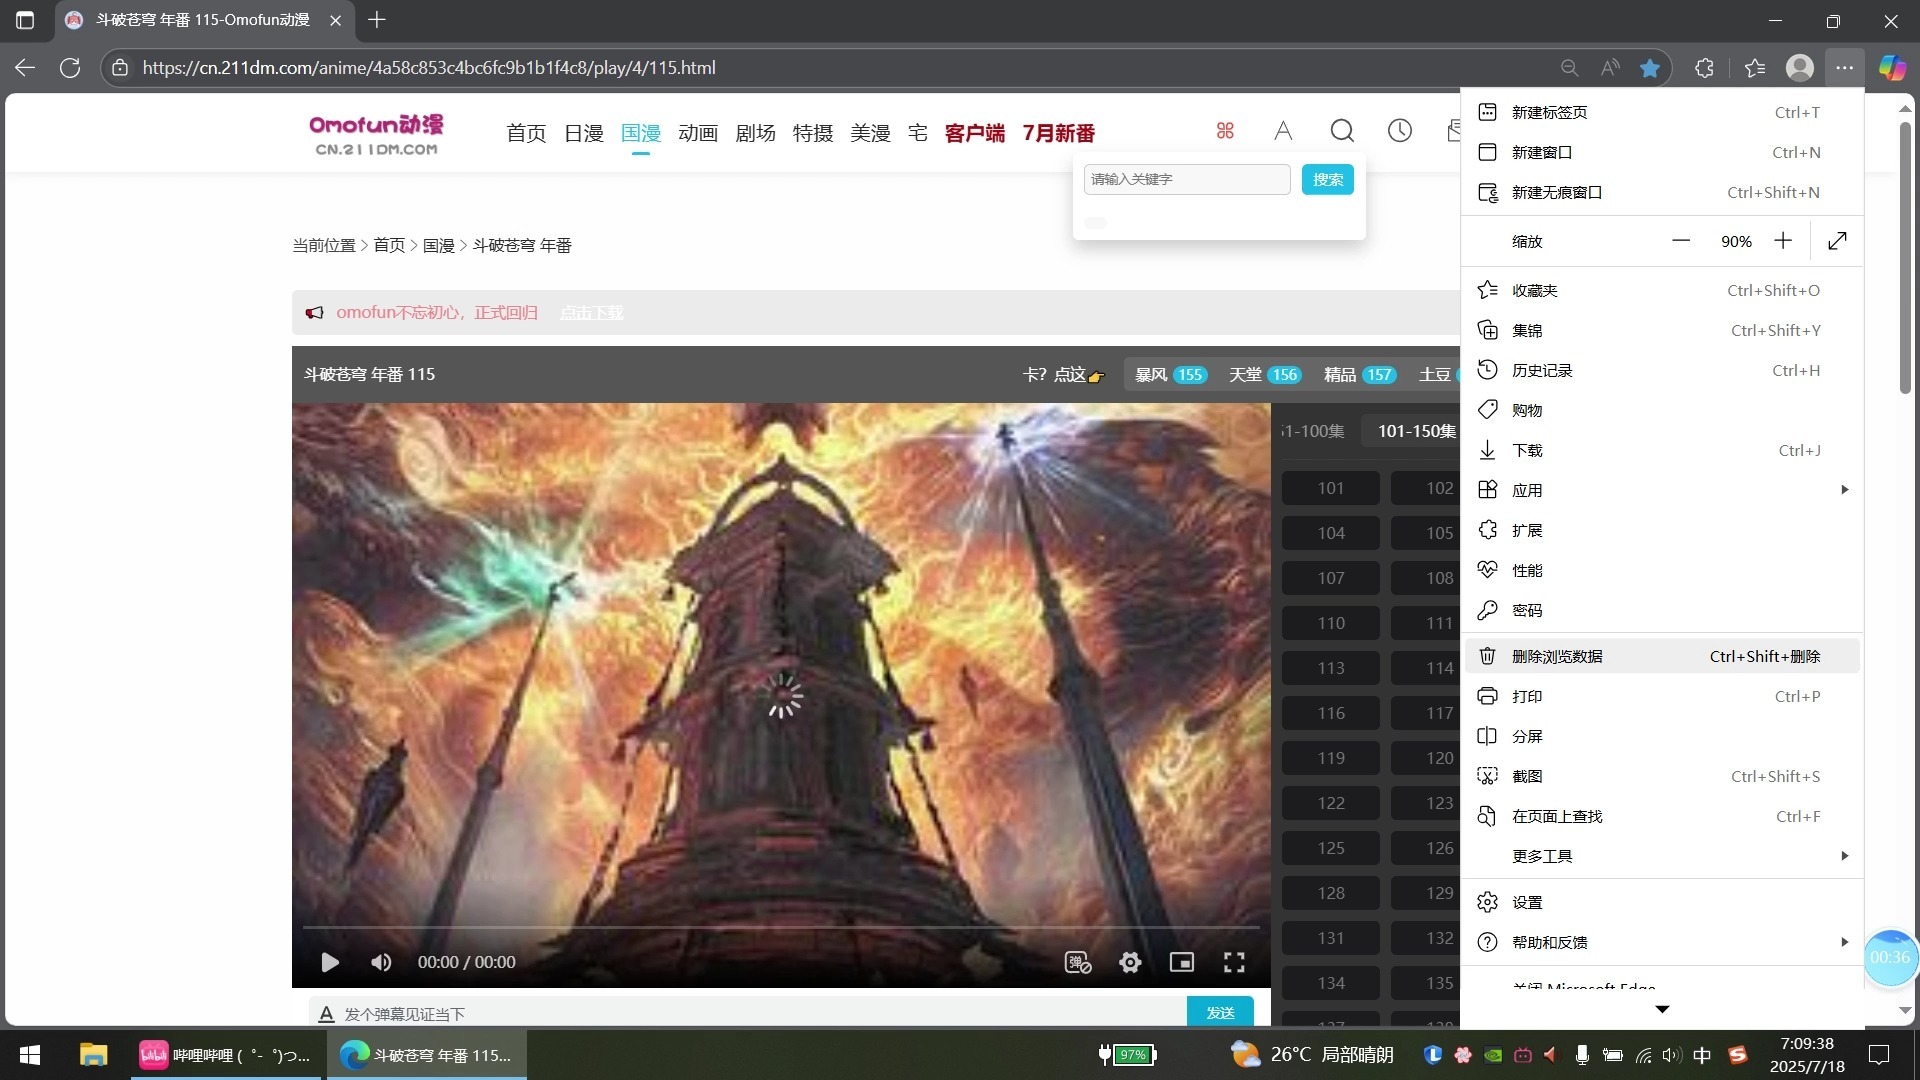Open the 7月新番 navigation link
1920x1080 pixels.
coord(1059,133)
